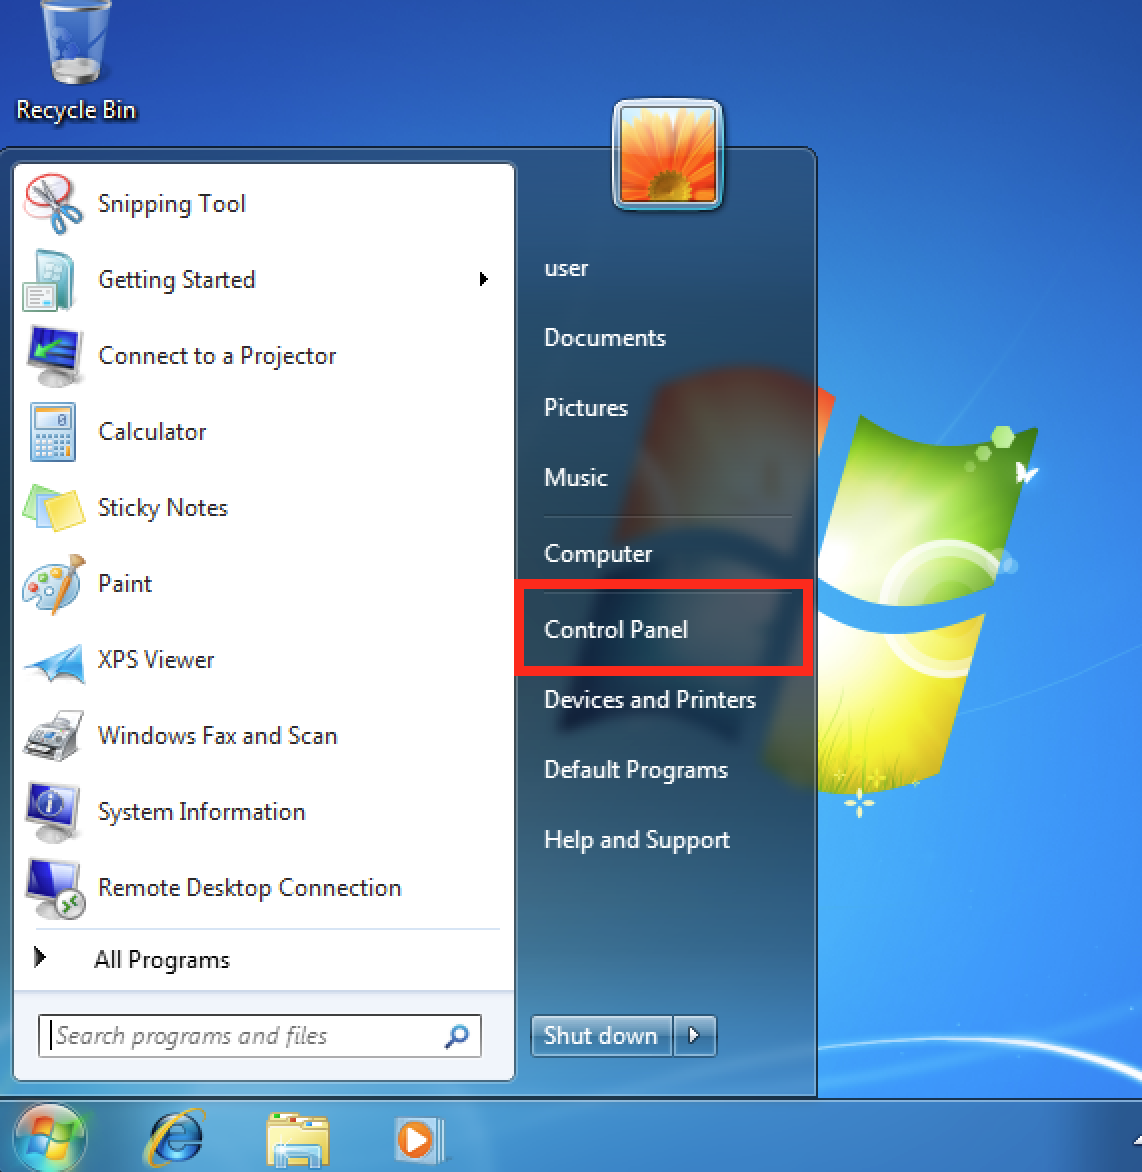Select the XPS Viewer text label
Image resolution: width=1142 pixels, height=1172 pixels.
pos(156,660)
